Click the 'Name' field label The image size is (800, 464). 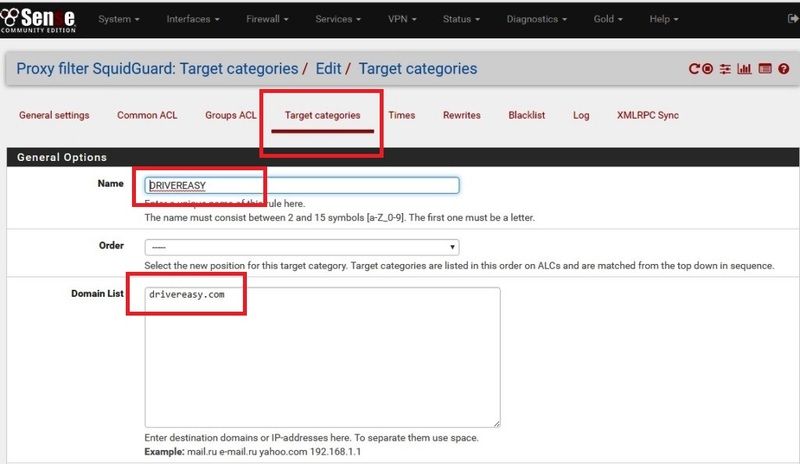110,184
